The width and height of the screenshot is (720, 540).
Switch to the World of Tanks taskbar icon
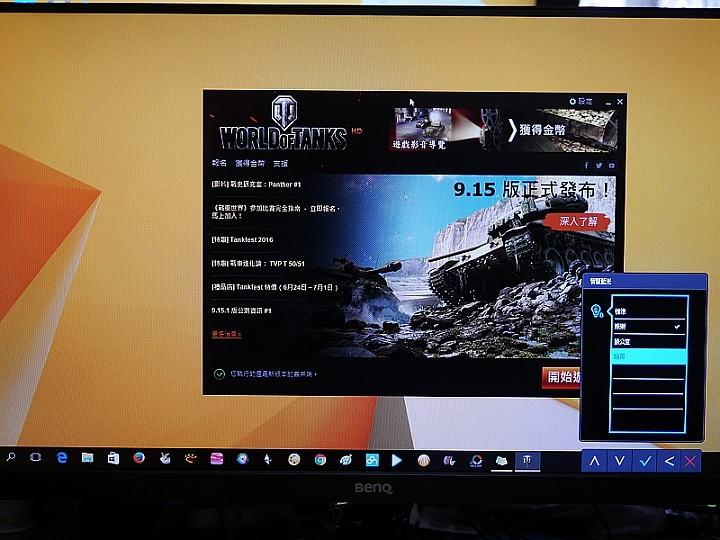527,461
